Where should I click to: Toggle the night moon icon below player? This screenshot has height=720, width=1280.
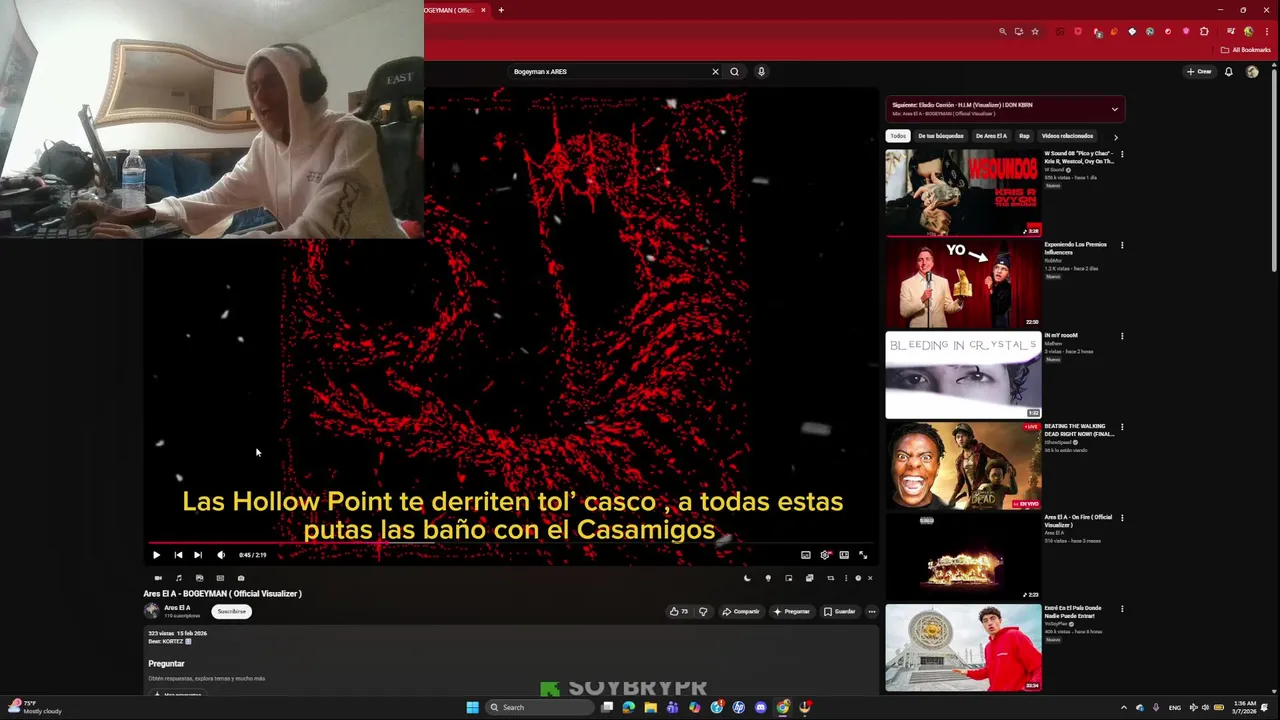(747, 578)
